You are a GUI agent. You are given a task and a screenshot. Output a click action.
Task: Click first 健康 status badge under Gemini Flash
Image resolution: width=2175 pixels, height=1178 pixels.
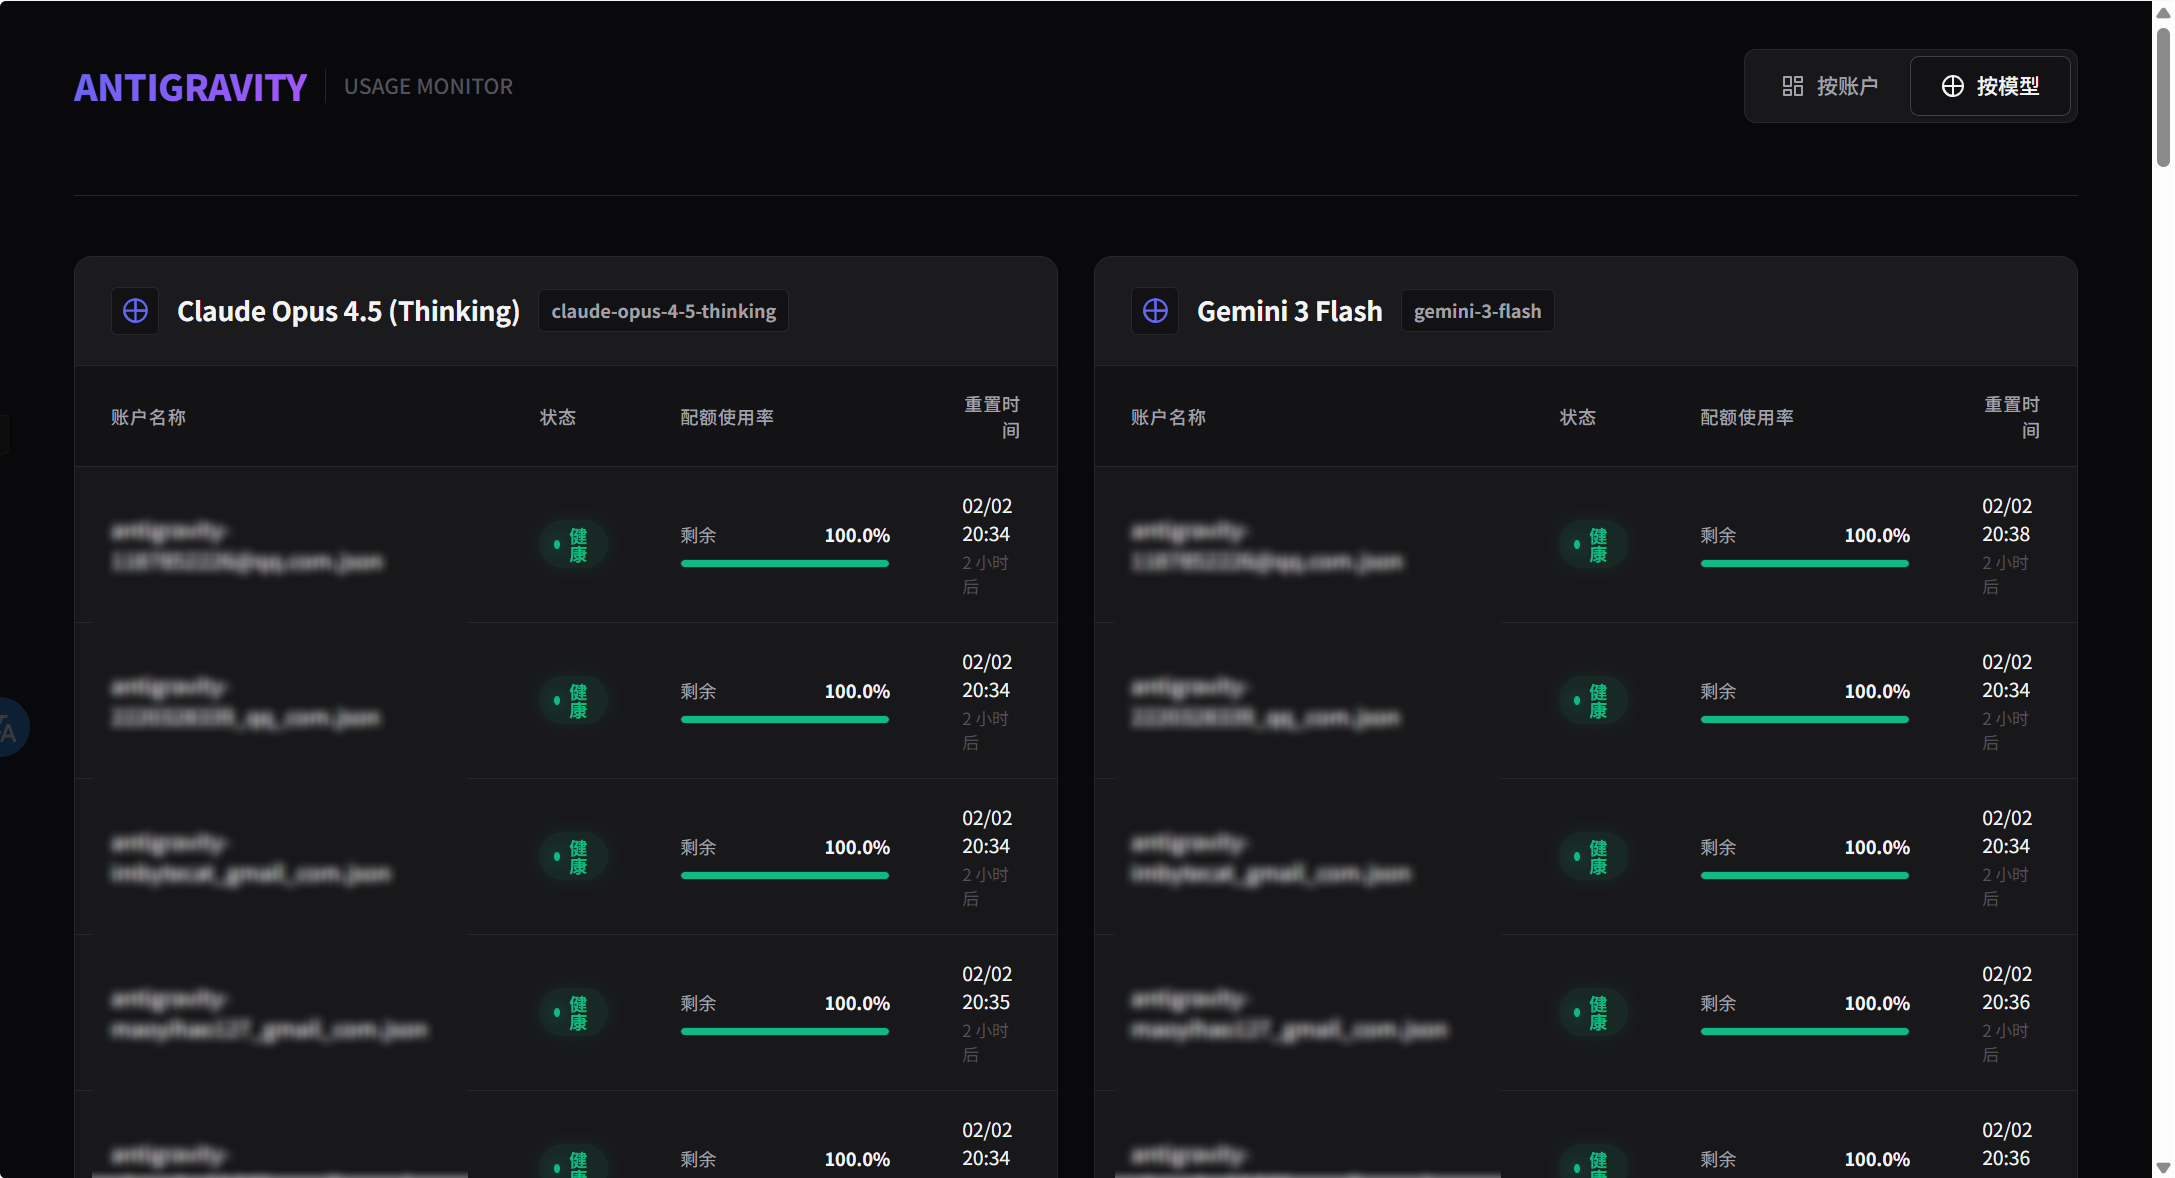click(x=1593, y=545)
